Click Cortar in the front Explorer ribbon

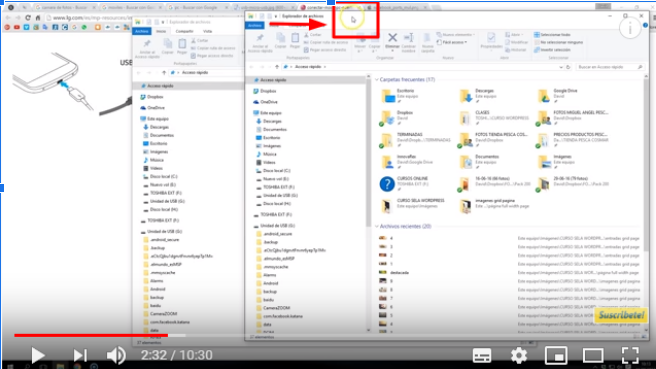point(313,35)
